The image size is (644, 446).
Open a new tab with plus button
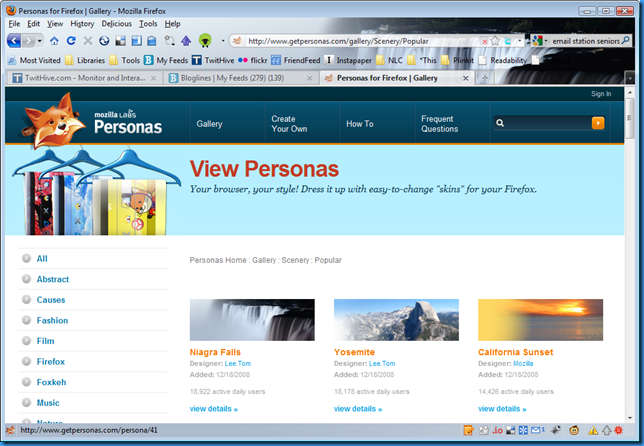click(x=485, y=78)
